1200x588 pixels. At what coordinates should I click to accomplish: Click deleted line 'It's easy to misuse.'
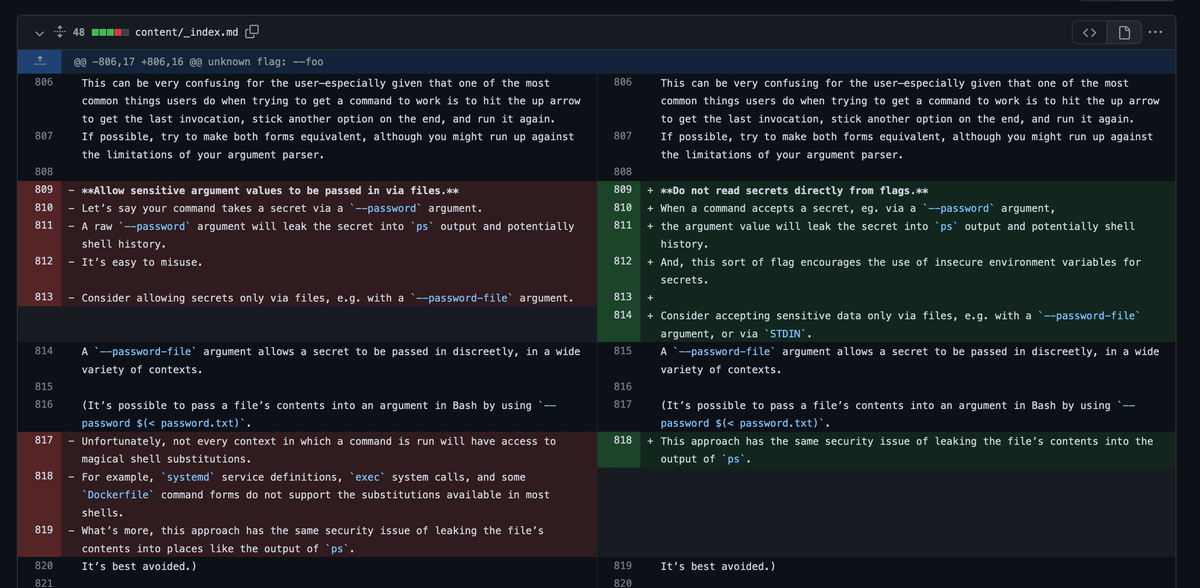pyautogui.click(x=141, y=262)
